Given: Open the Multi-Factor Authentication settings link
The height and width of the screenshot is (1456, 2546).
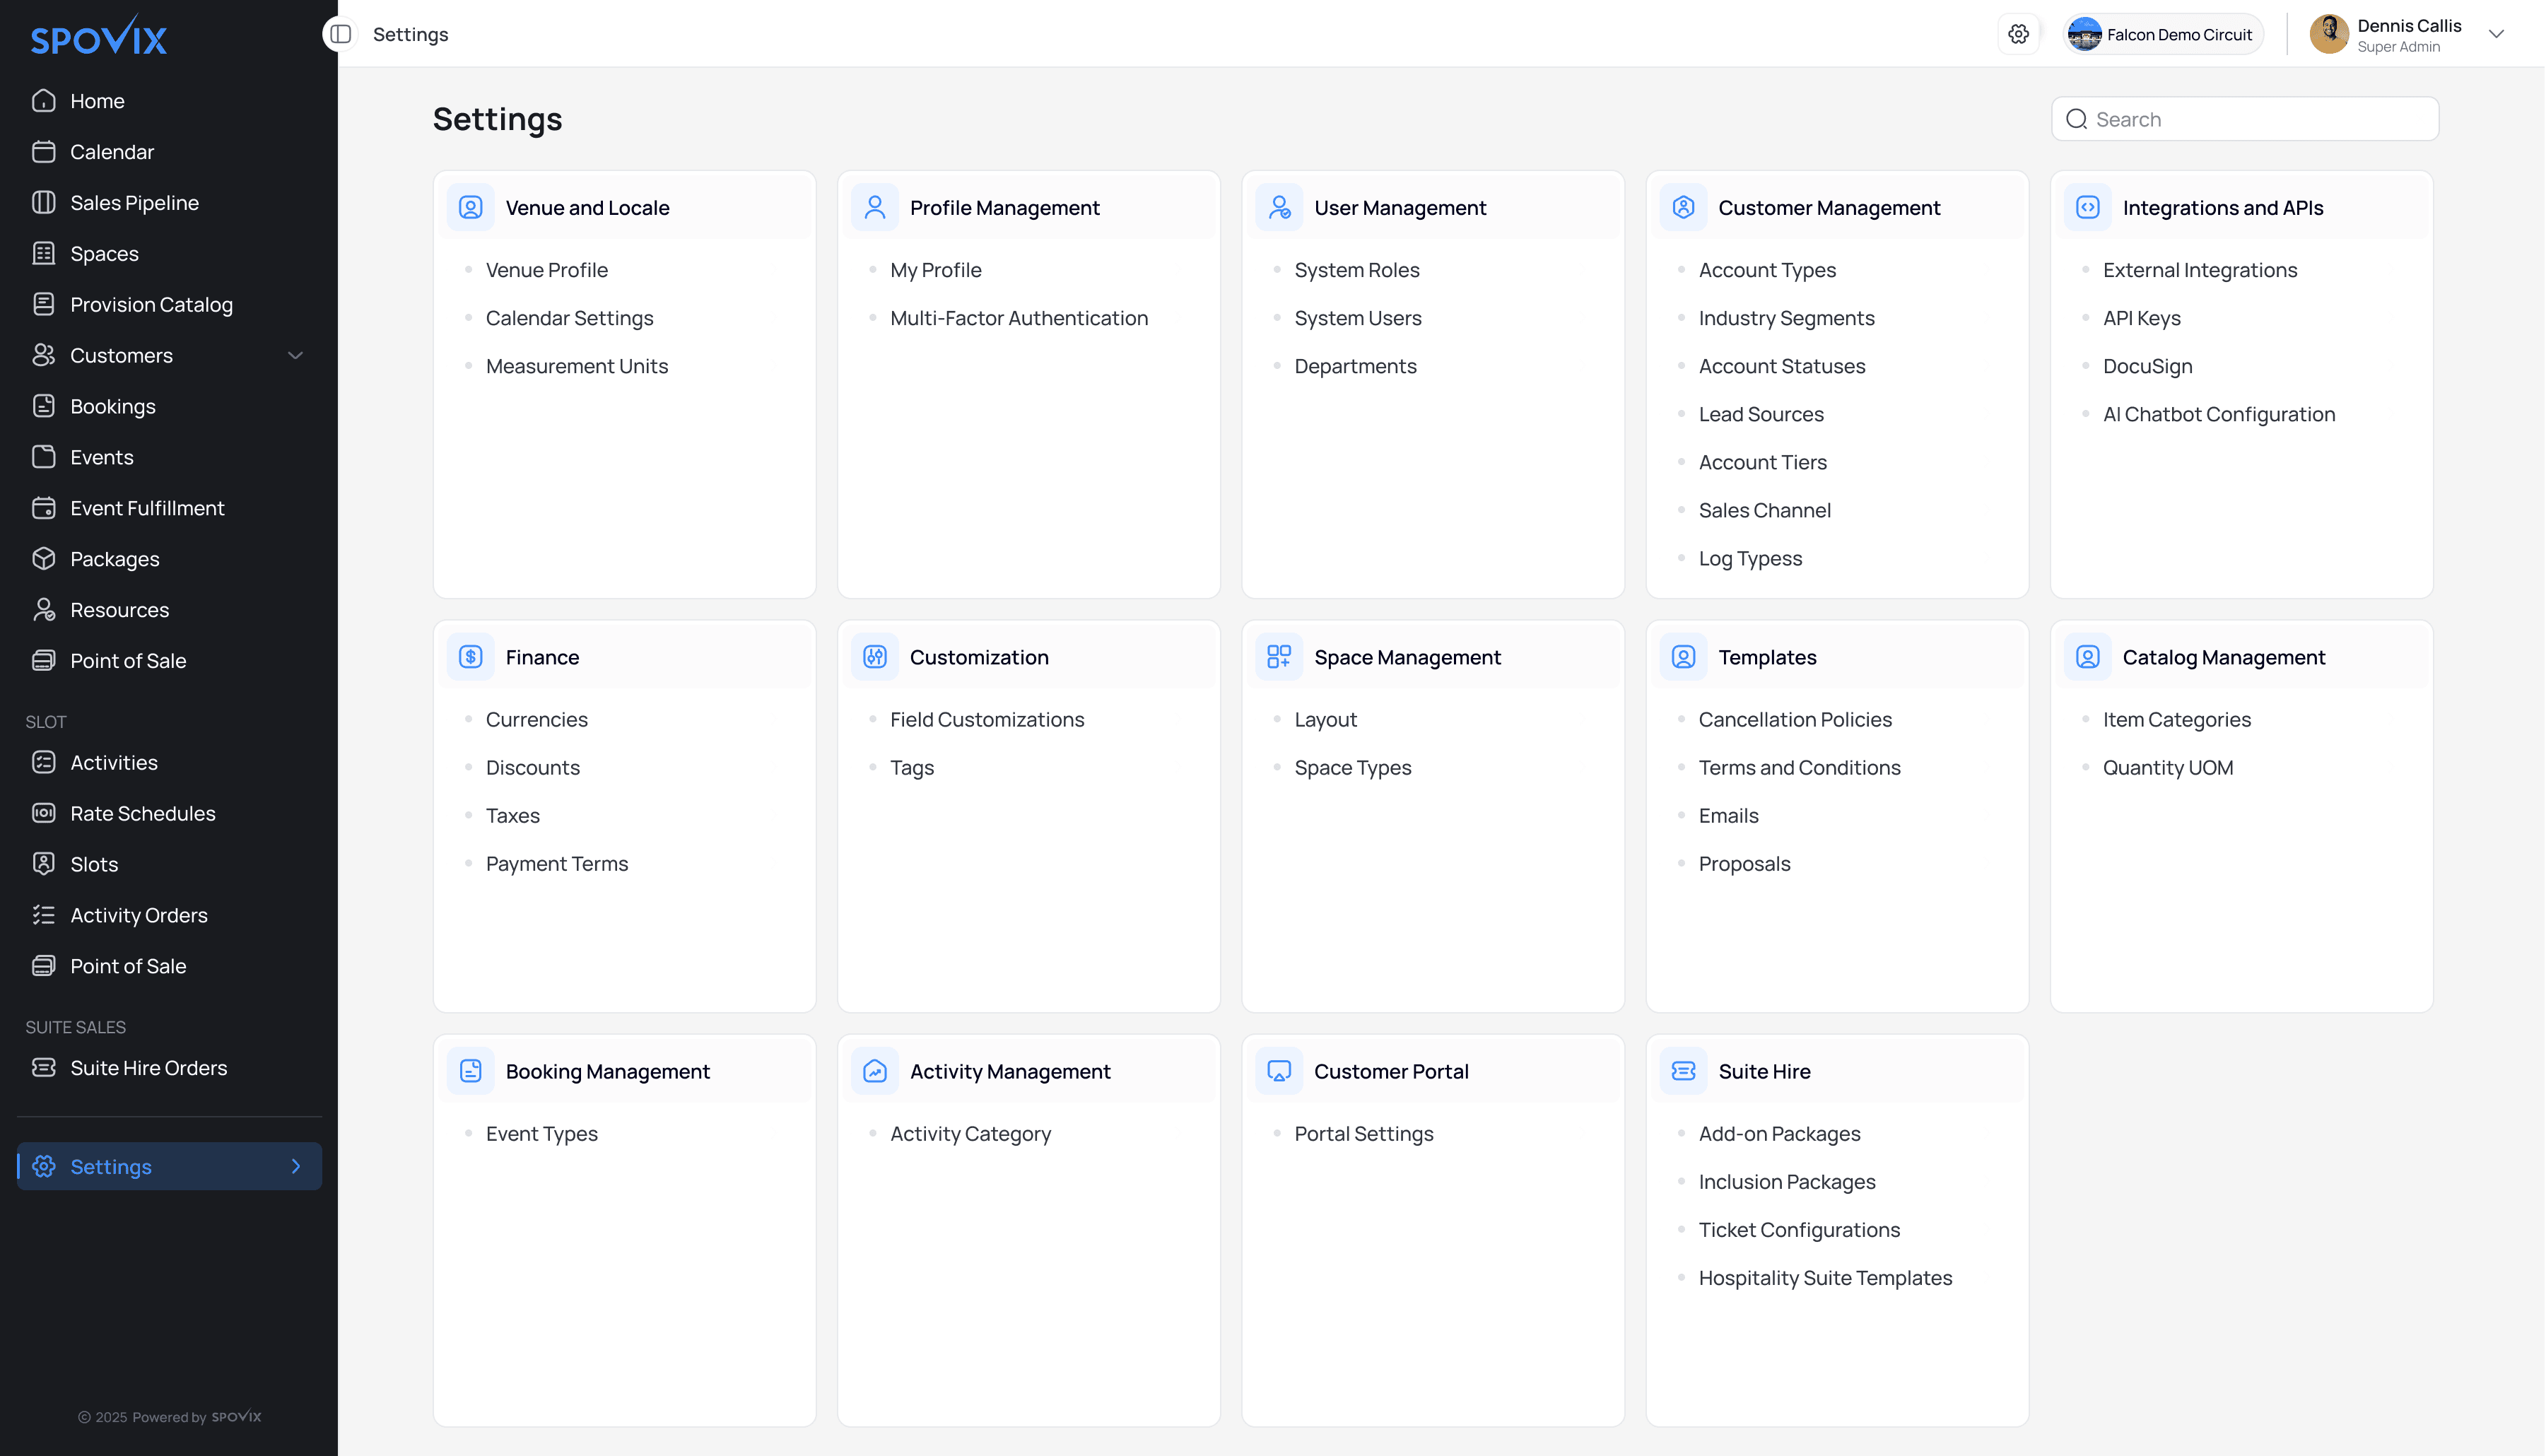Looking at the screenshot, I should click(1018, 318).
